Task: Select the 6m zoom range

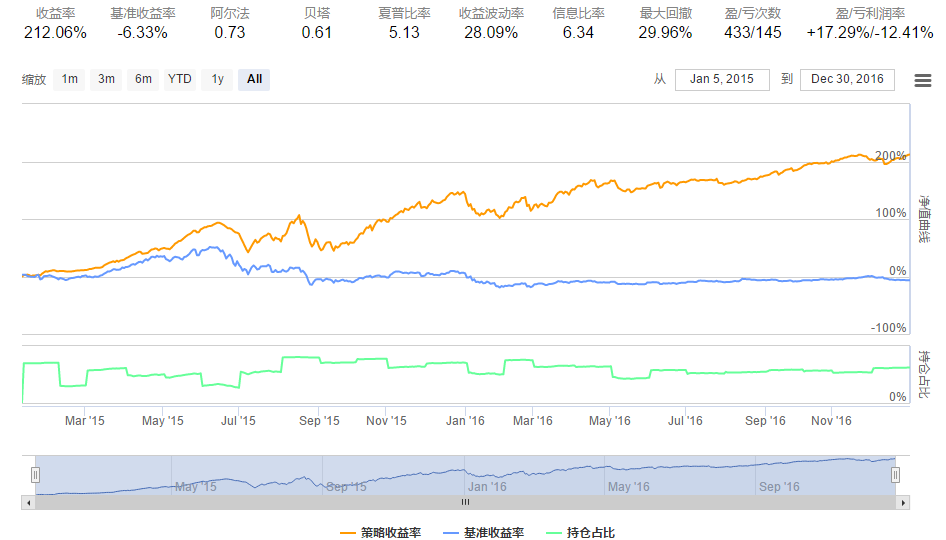Action: 143,79
